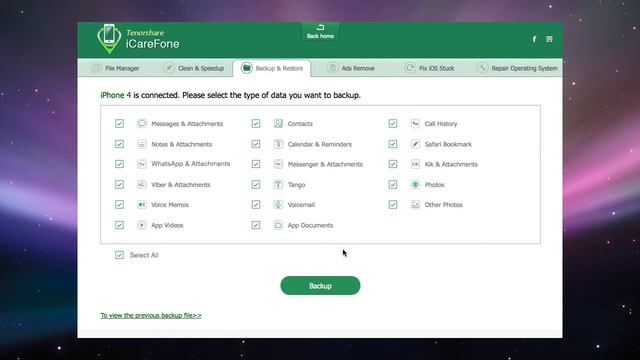Toggle the Kik & Attachments checkbox

393,164
